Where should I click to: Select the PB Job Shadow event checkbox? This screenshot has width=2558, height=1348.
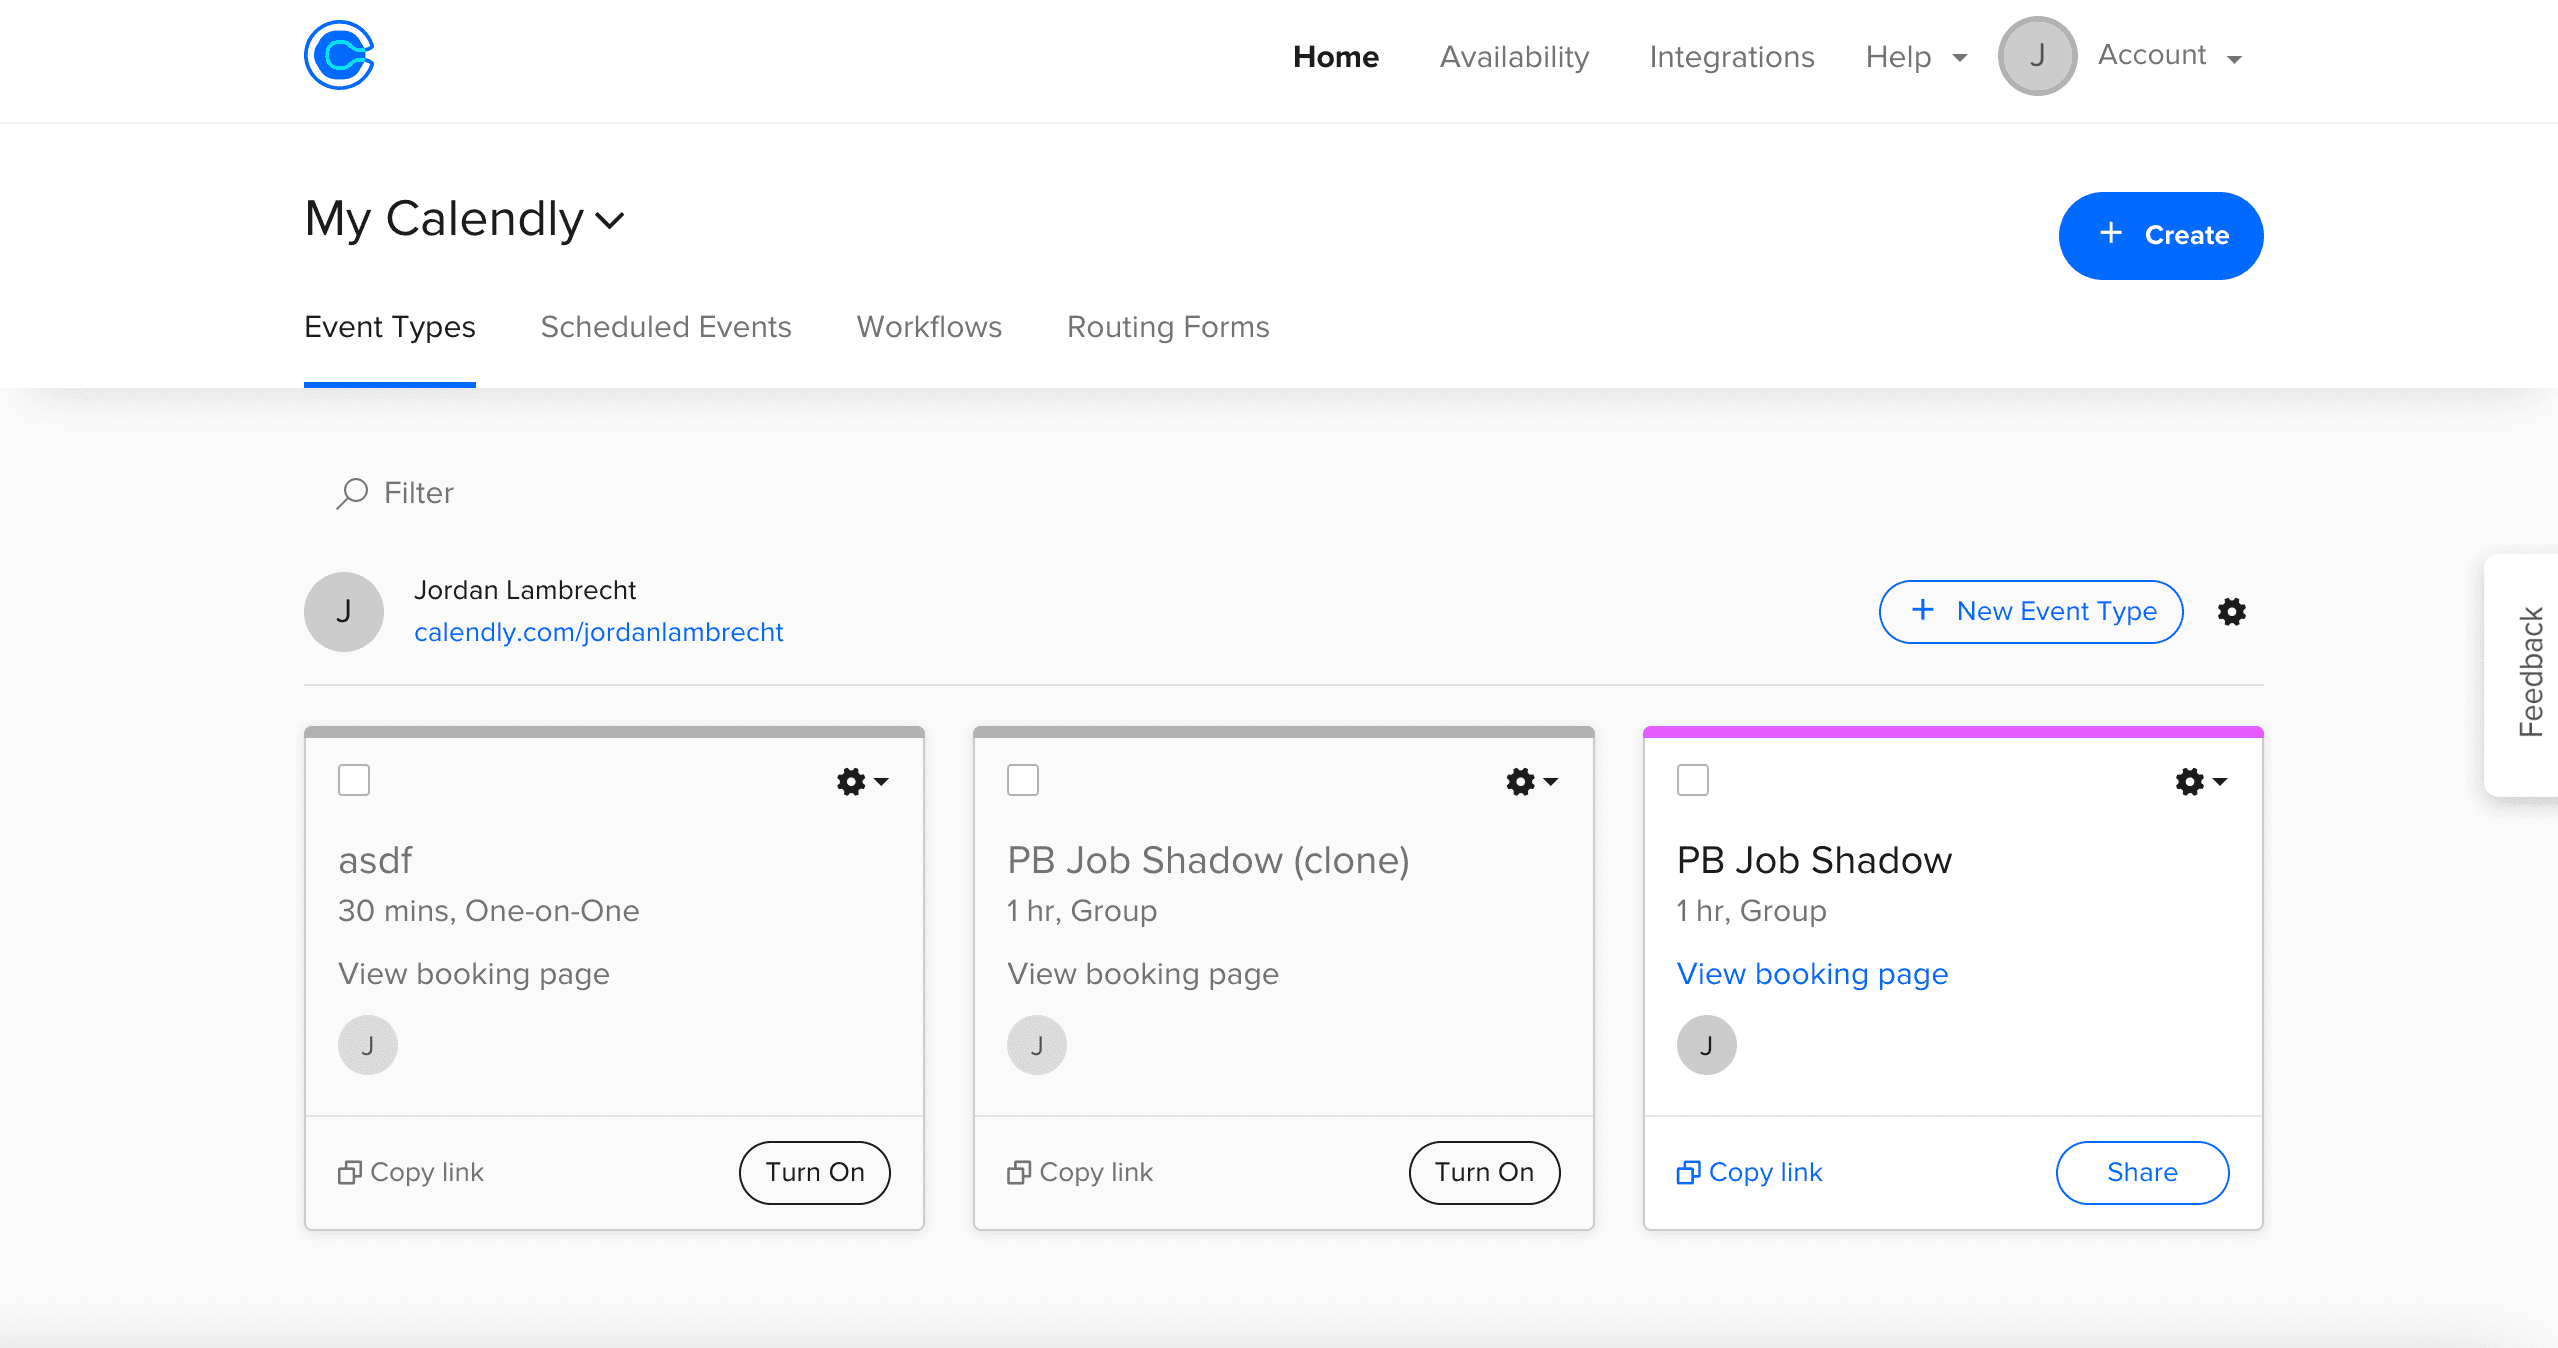(x=1693, y=780)
